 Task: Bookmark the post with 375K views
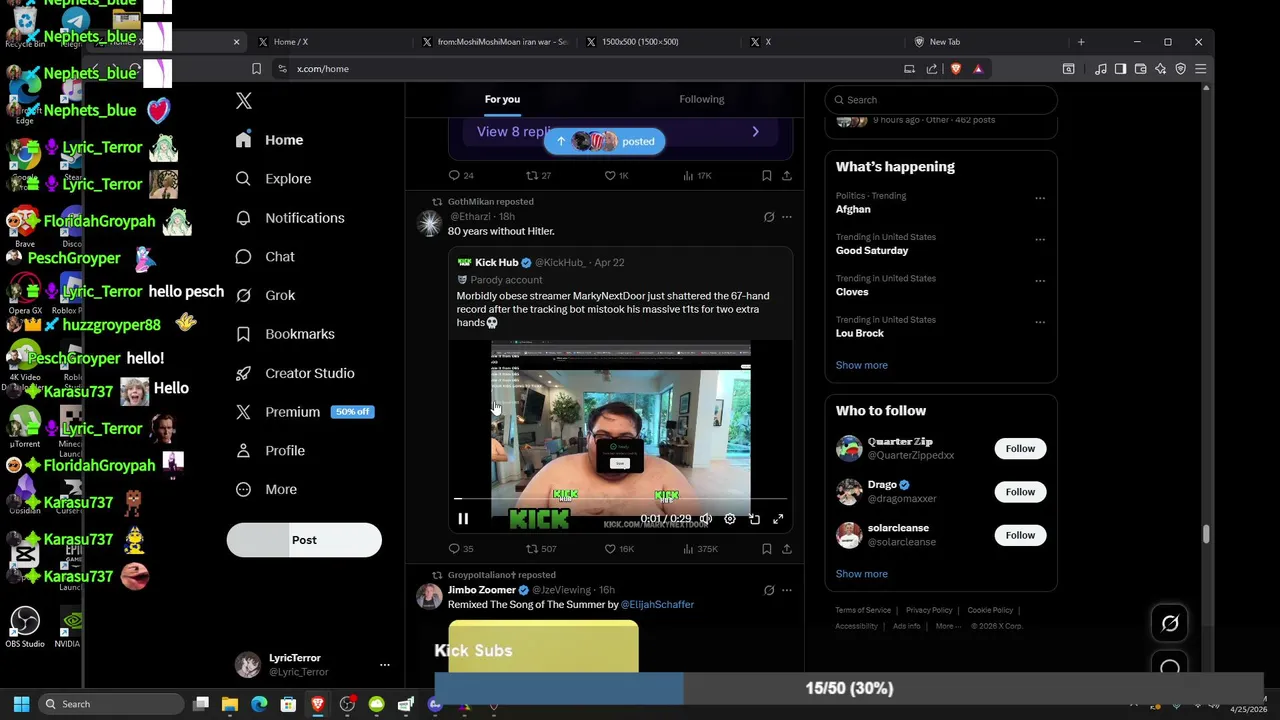point(766,549)
